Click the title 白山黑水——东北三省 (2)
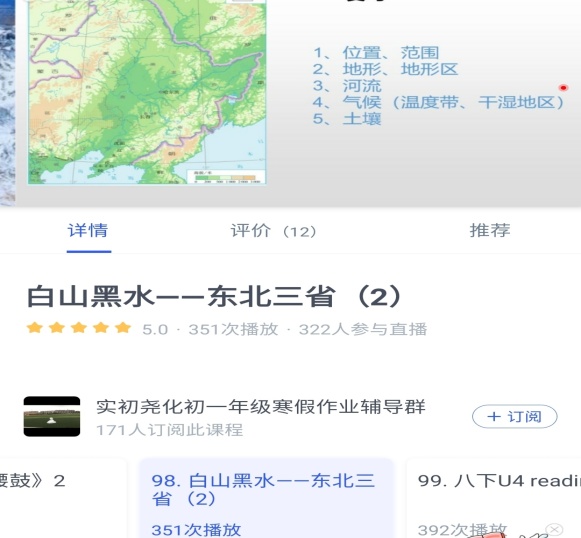Screen dimensions: 581x538 (x=214, y=297)
